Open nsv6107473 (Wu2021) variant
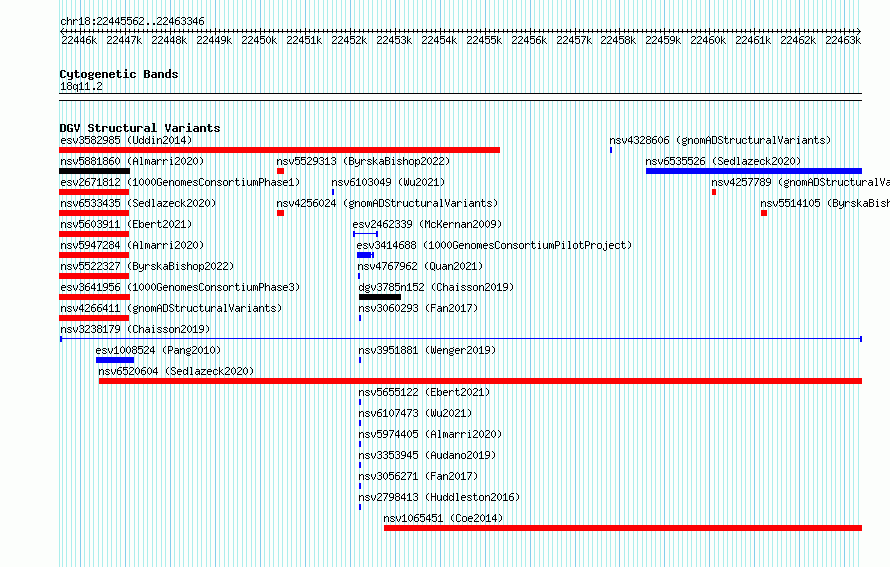Viewport: 890px width, 567px height. coord(415,413)
